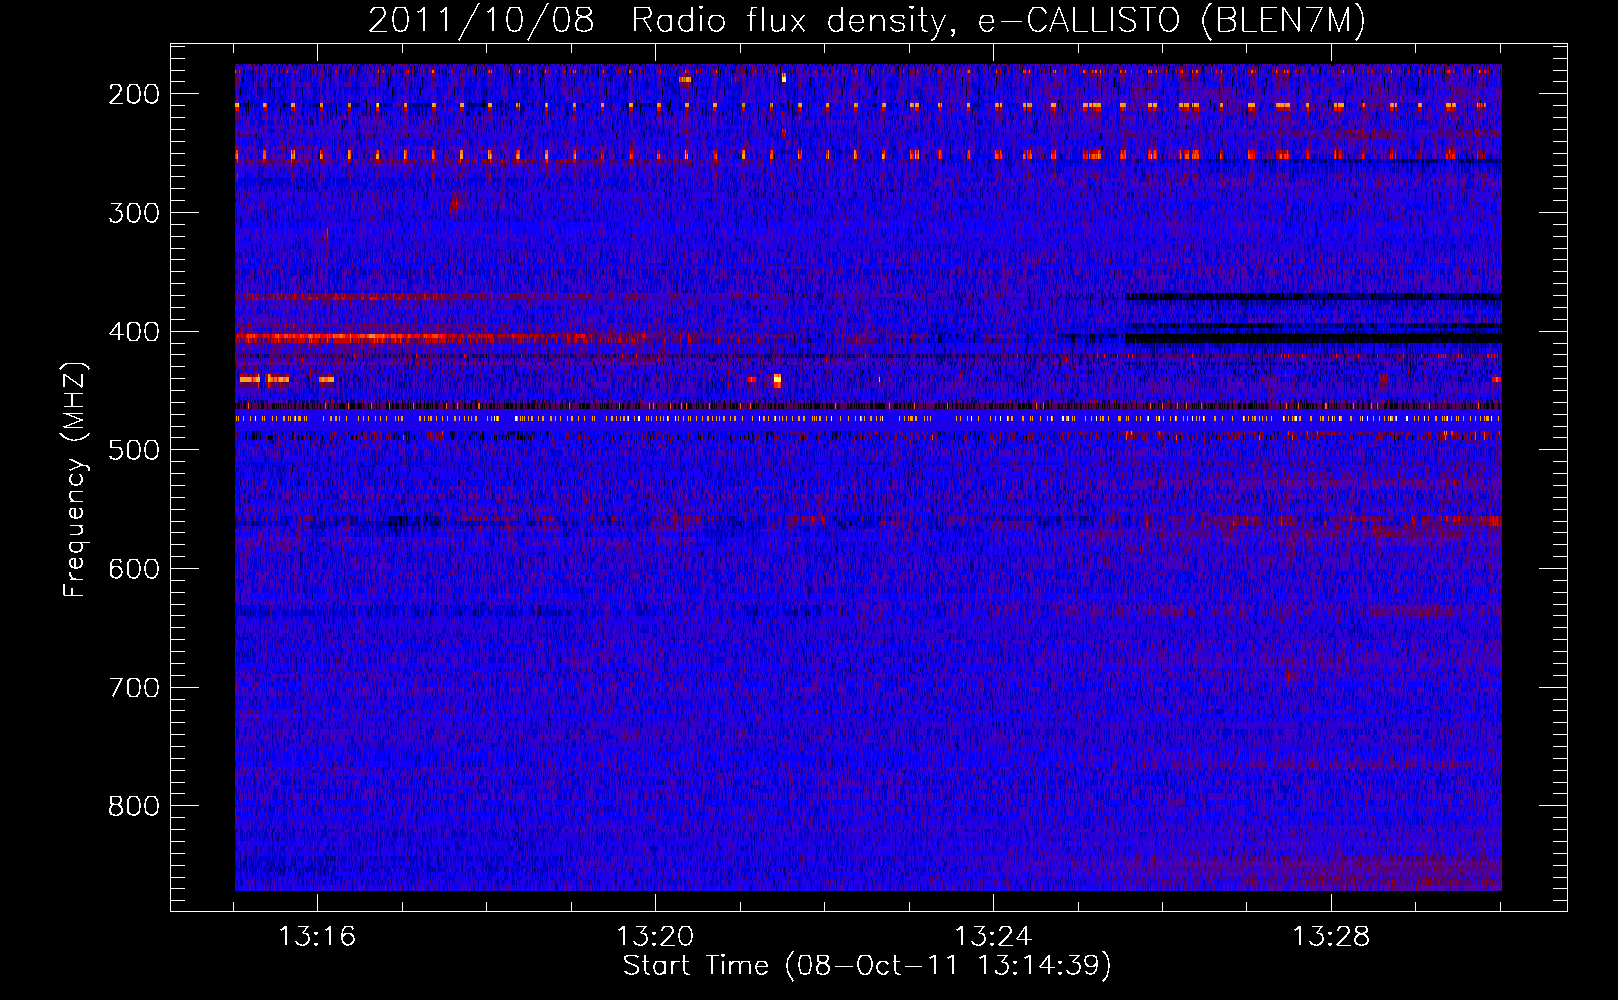Click the plot title "Radio flux density, e-CALLISTO (BLEN7M)"

click(x=998, y=21)
